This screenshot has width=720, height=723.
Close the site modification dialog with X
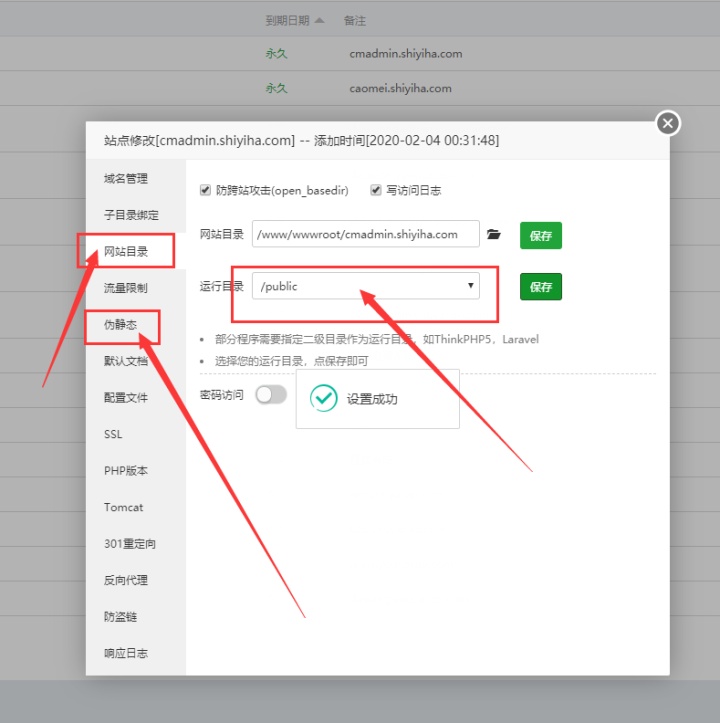(x=668, y=124)
